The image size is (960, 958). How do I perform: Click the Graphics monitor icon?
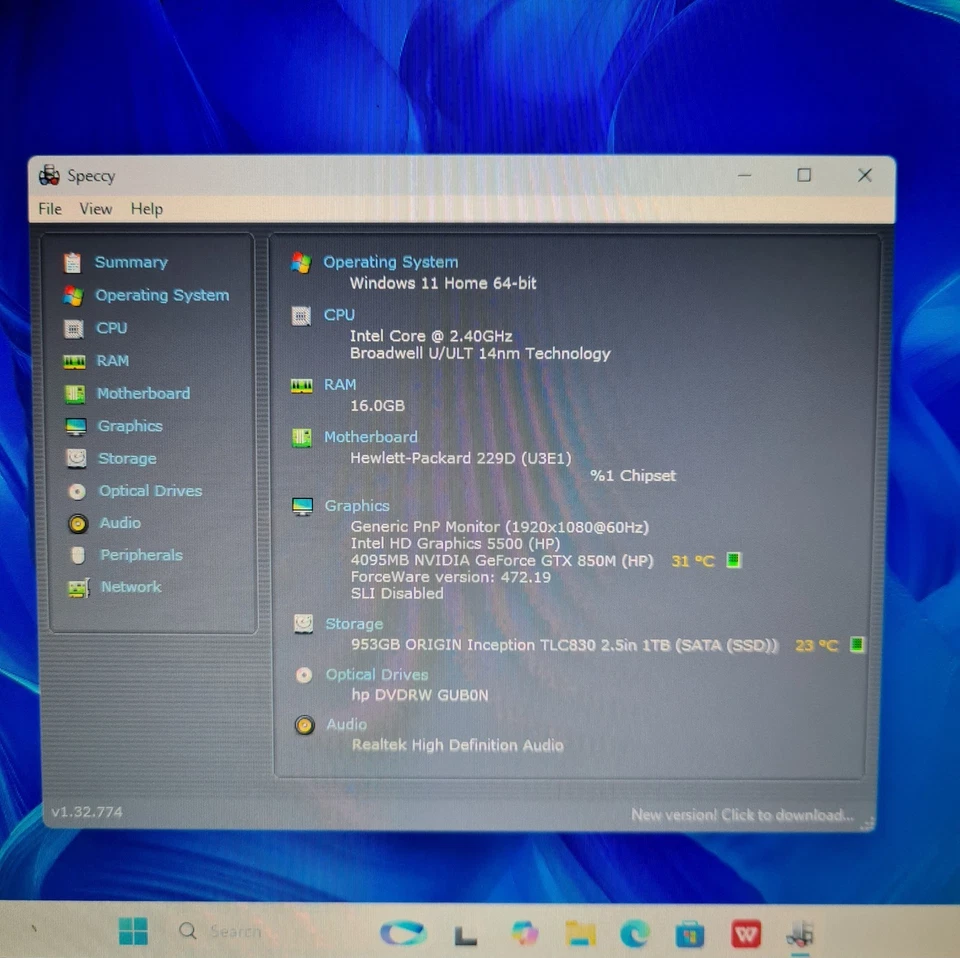(73, 426)
